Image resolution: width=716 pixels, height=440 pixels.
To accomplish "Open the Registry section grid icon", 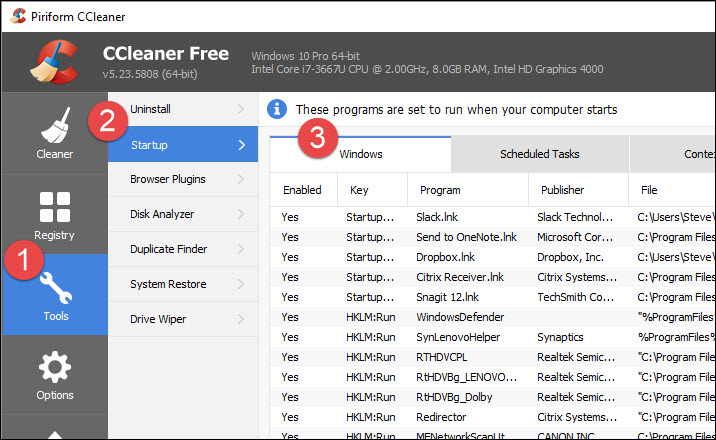I will (55, 207).
